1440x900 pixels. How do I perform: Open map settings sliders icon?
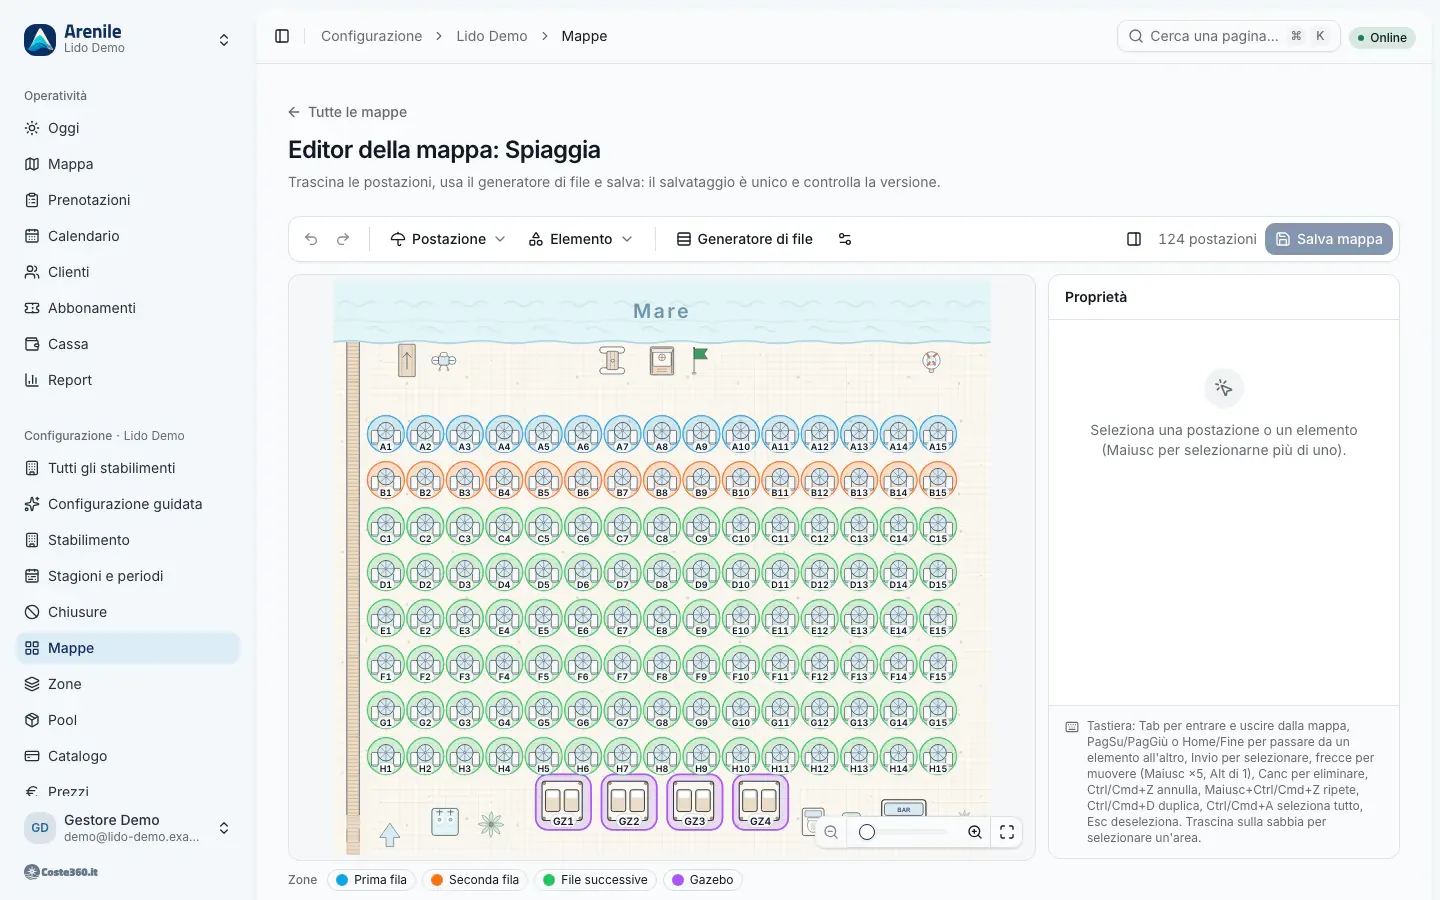coord(845,239)
